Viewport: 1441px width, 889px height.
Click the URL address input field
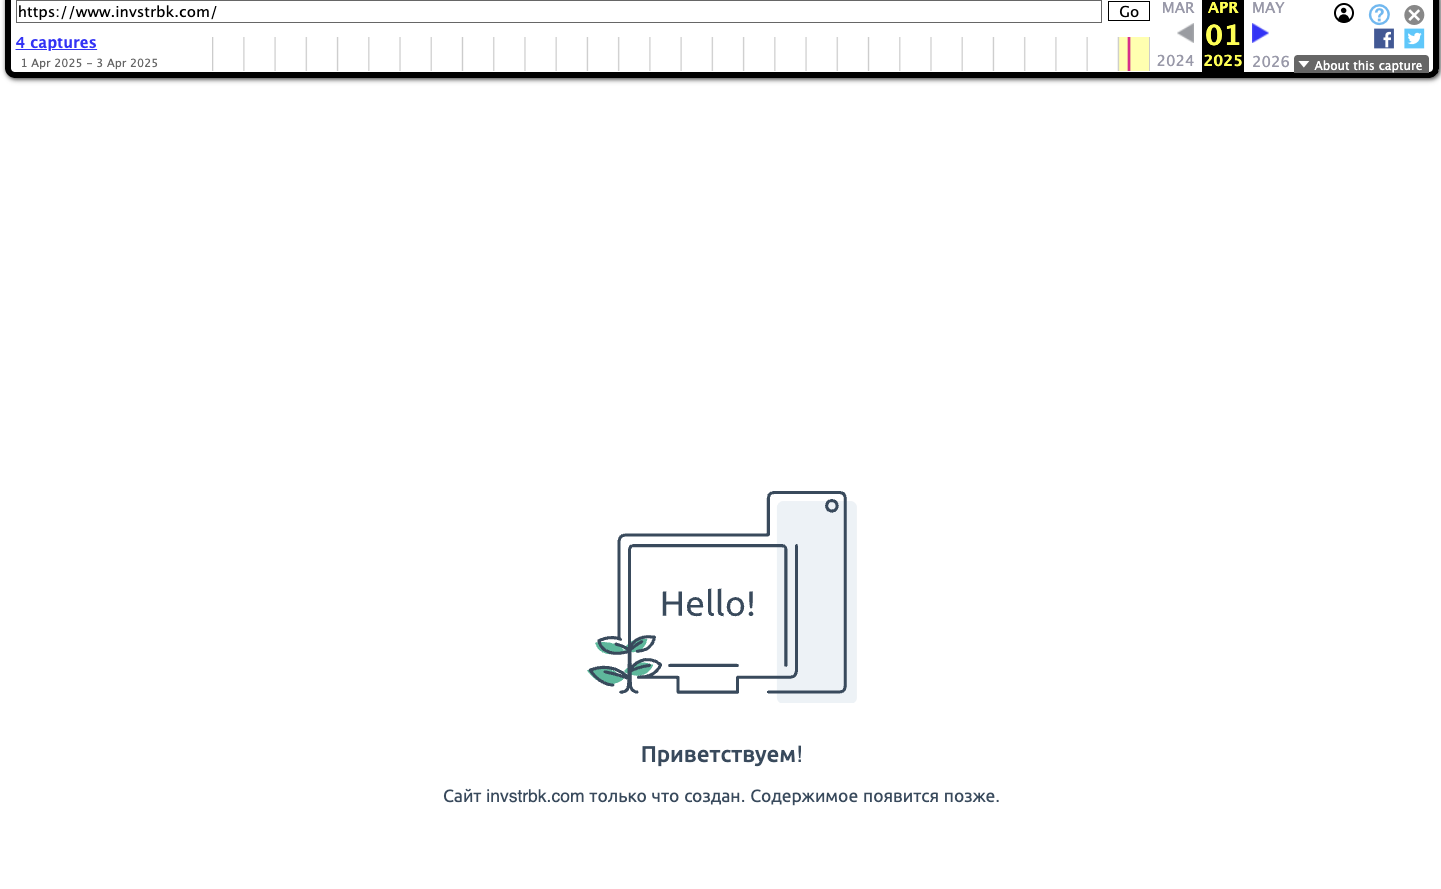[558, 12]
